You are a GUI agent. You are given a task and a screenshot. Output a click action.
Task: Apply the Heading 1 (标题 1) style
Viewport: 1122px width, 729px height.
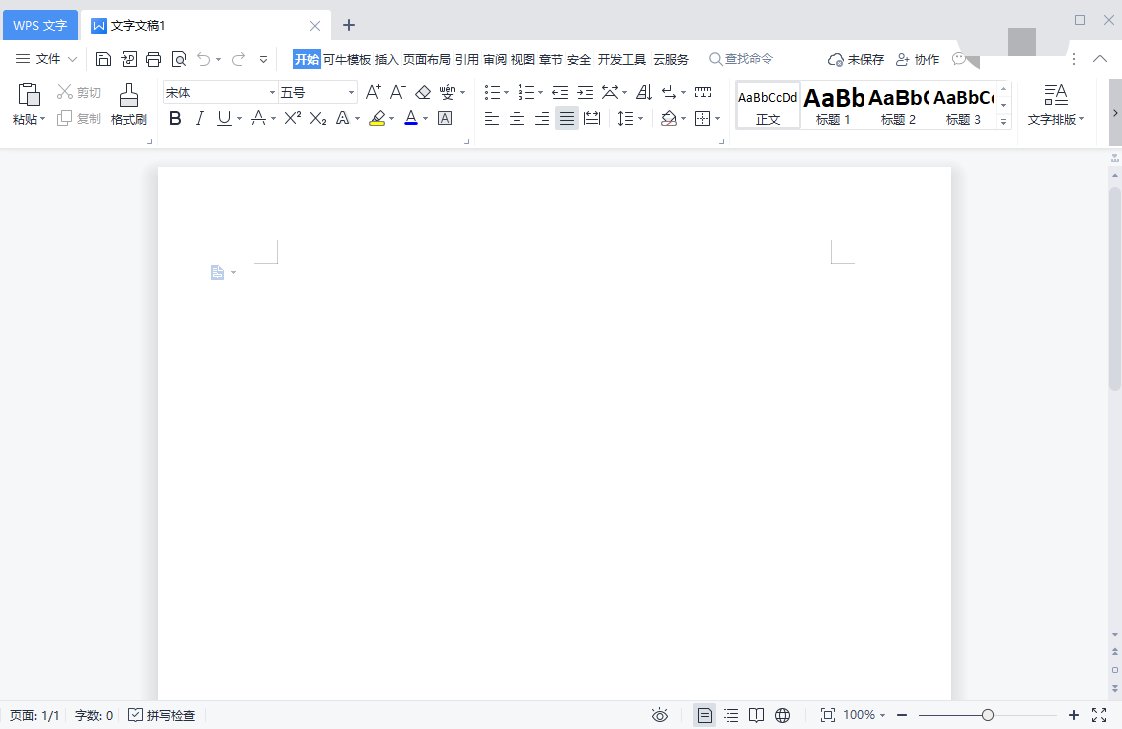pyautogui.click(x=833, y=105)
